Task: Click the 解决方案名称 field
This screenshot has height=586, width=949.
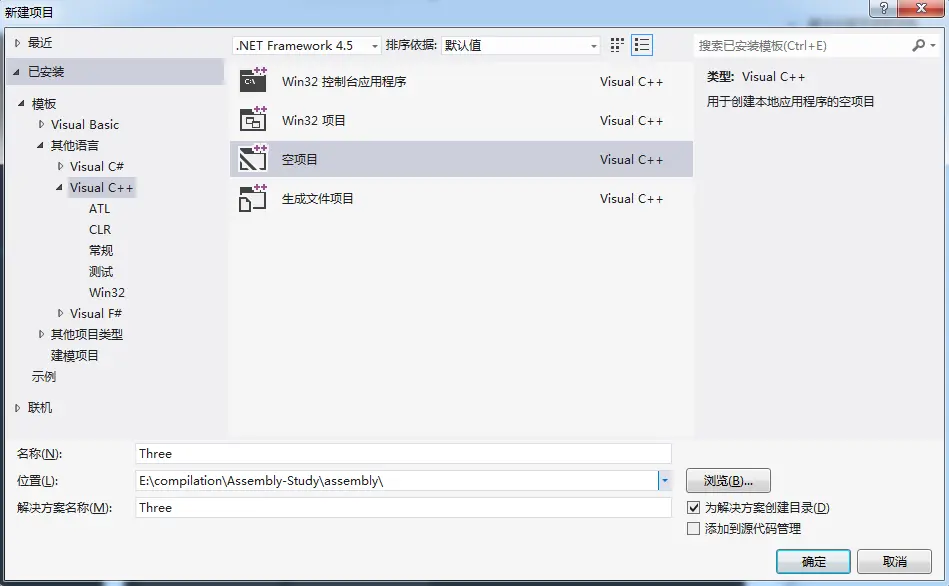Action: point(403,507)
